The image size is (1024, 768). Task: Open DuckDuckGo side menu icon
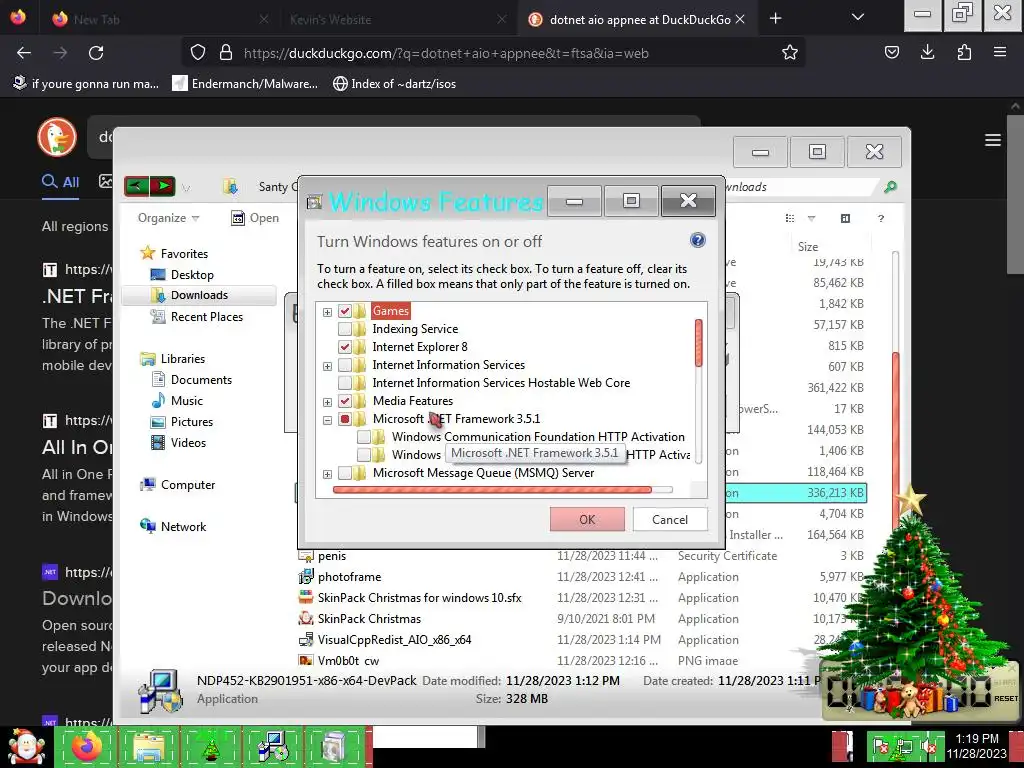tap(993, 140)
